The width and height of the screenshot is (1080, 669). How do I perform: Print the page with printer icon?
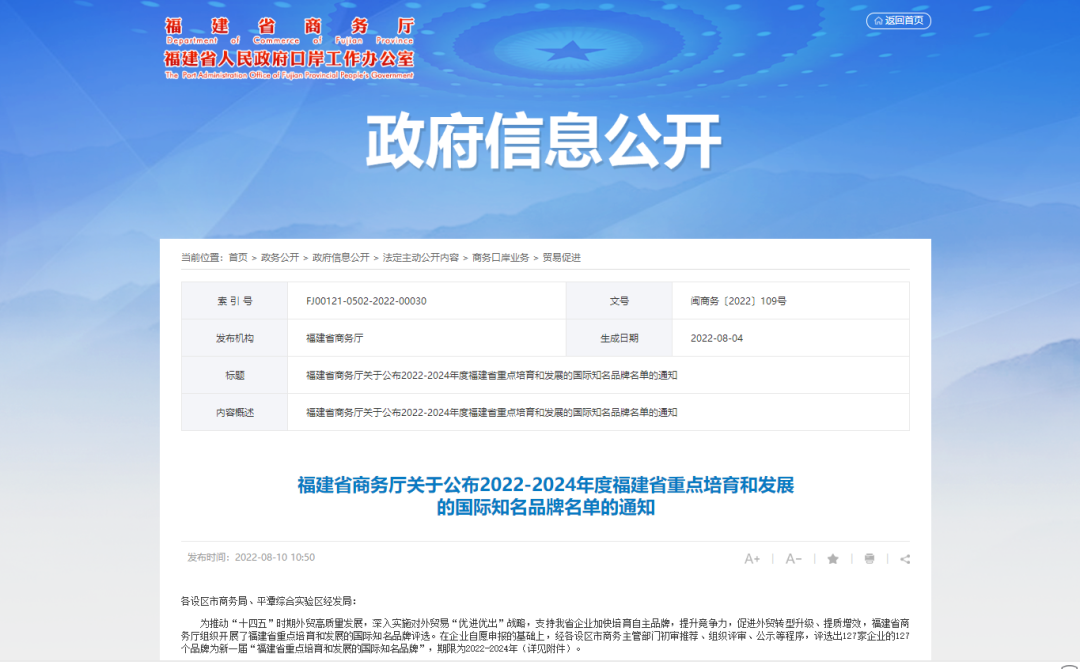pyautogui.click(x=869, y=559)
